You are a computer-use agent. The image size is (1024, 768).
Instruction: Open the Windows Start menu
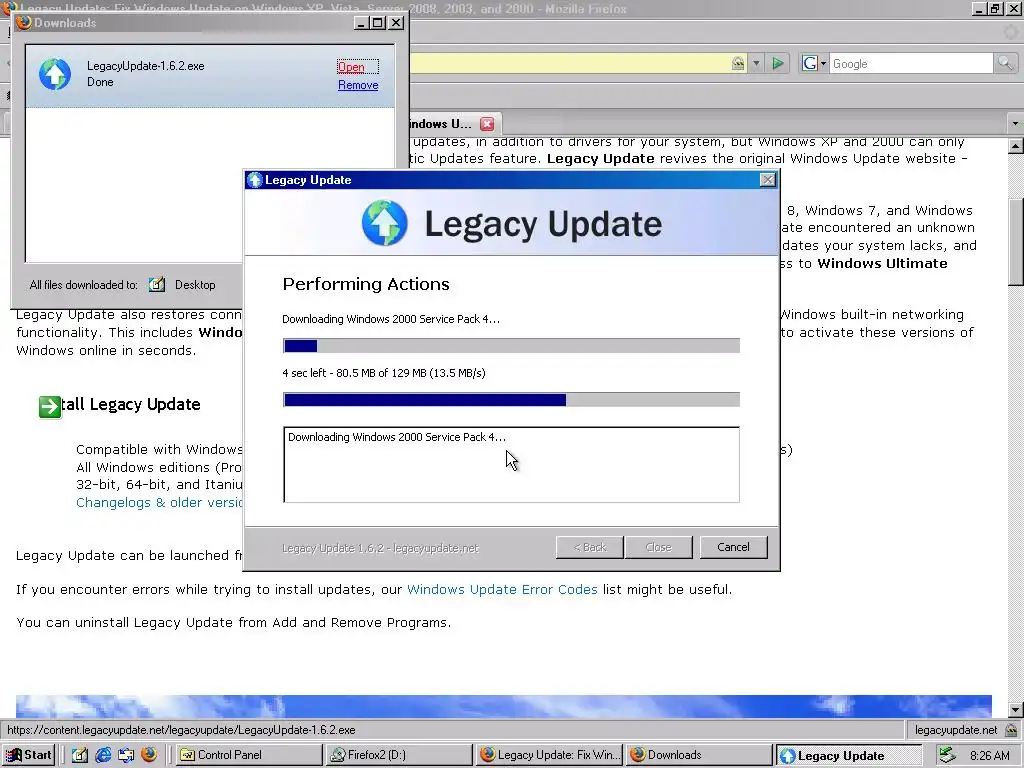pyautogui.click(x=29, y=755)
